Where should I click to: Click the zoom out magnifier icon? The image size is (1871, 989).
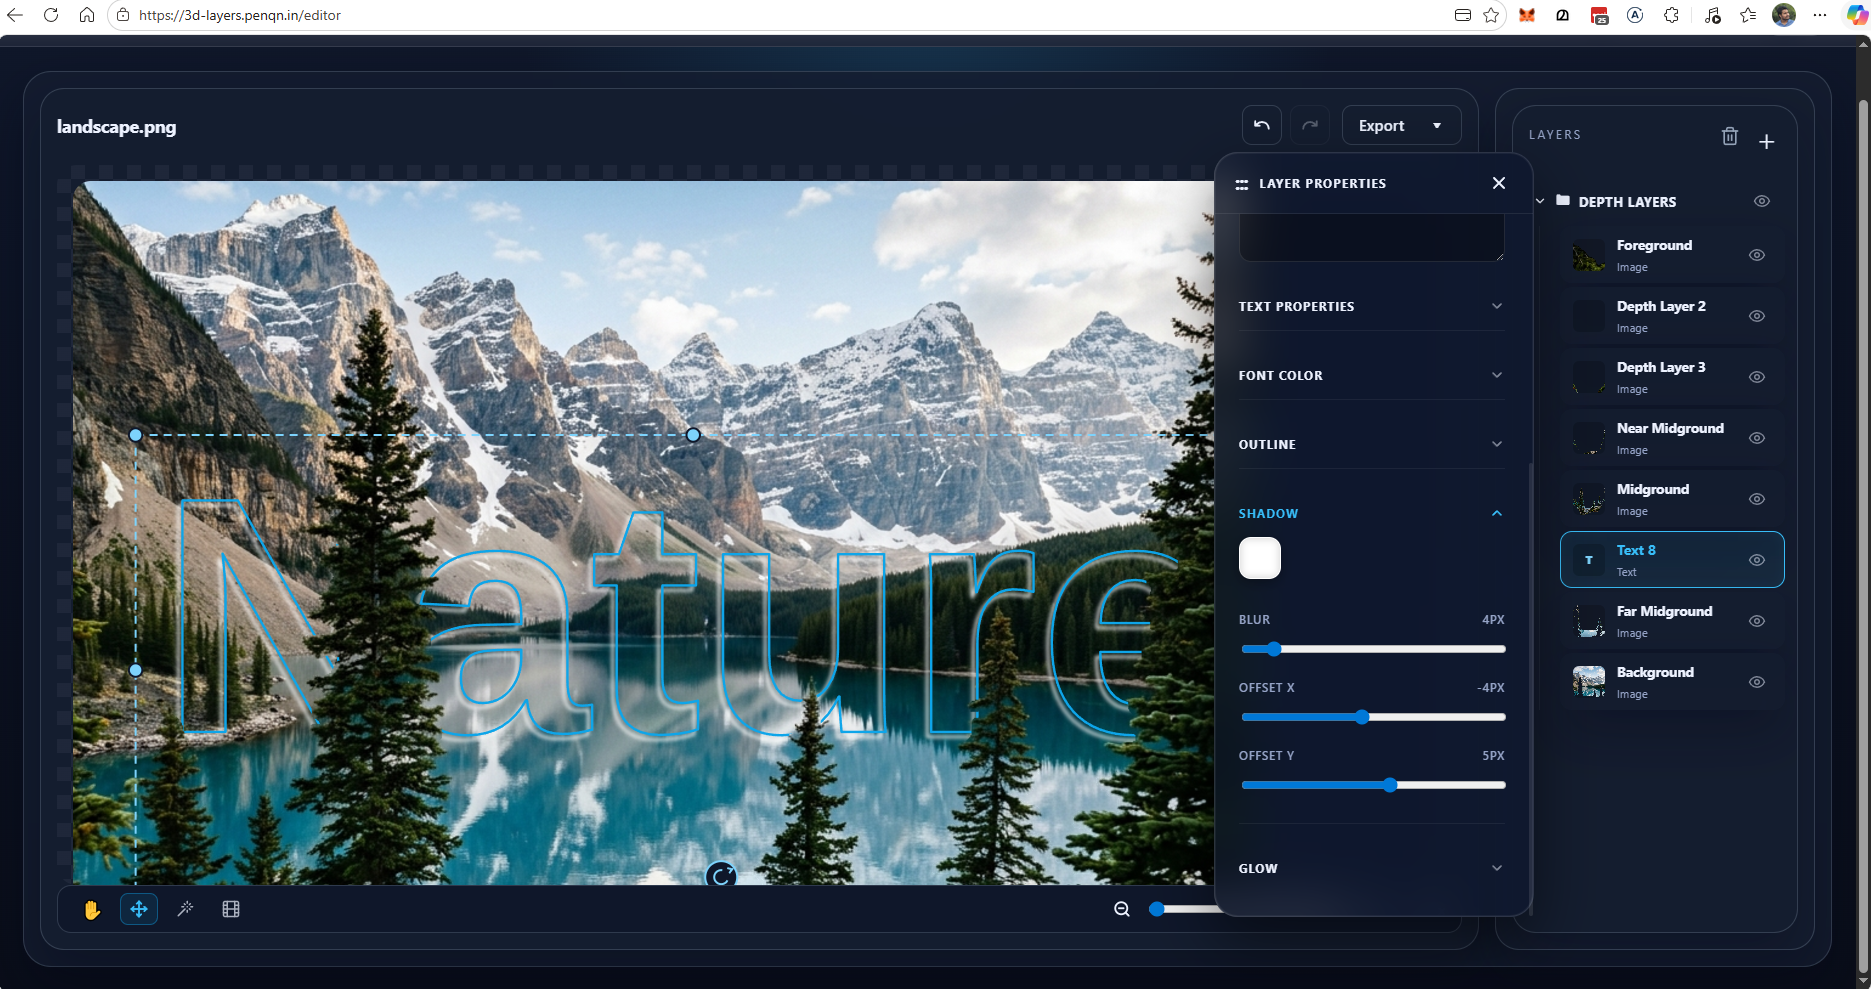pyautogui.click(x=1121, y=909)
